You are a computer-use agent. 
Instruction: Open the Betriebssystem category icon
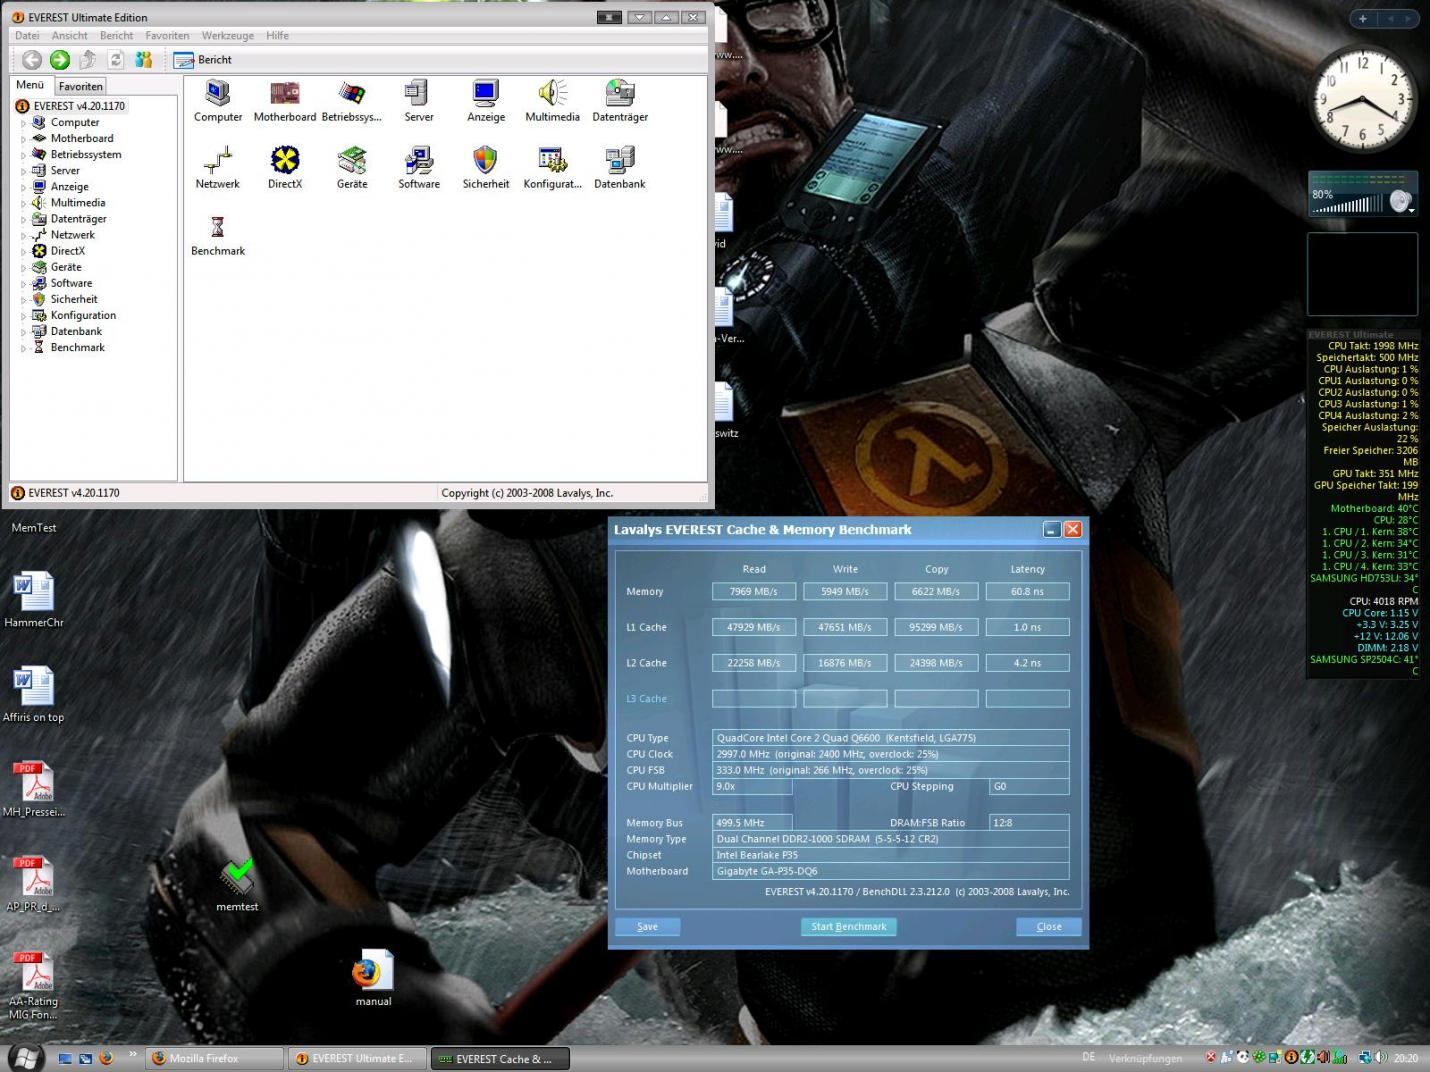point(351,101)
